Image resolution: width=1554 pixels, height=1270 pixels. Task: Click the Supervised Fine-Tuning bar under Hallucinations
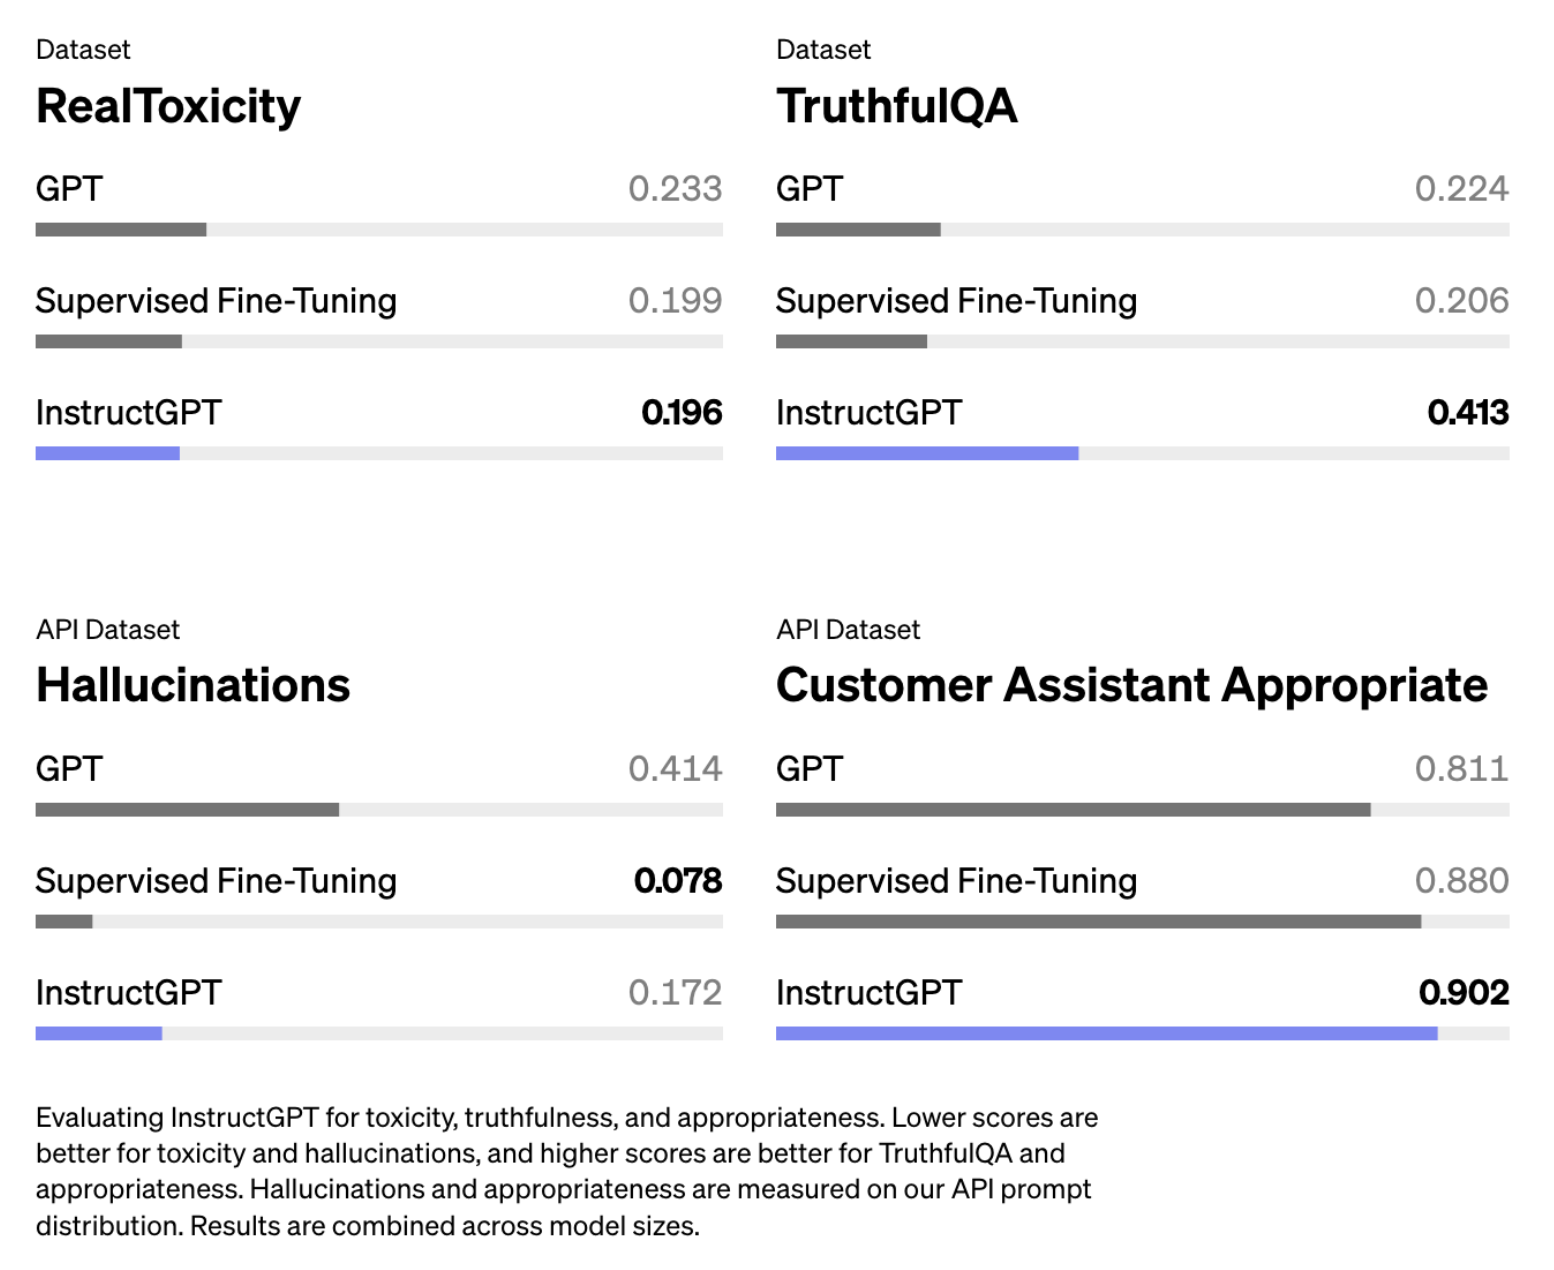(x=64, y=921)
